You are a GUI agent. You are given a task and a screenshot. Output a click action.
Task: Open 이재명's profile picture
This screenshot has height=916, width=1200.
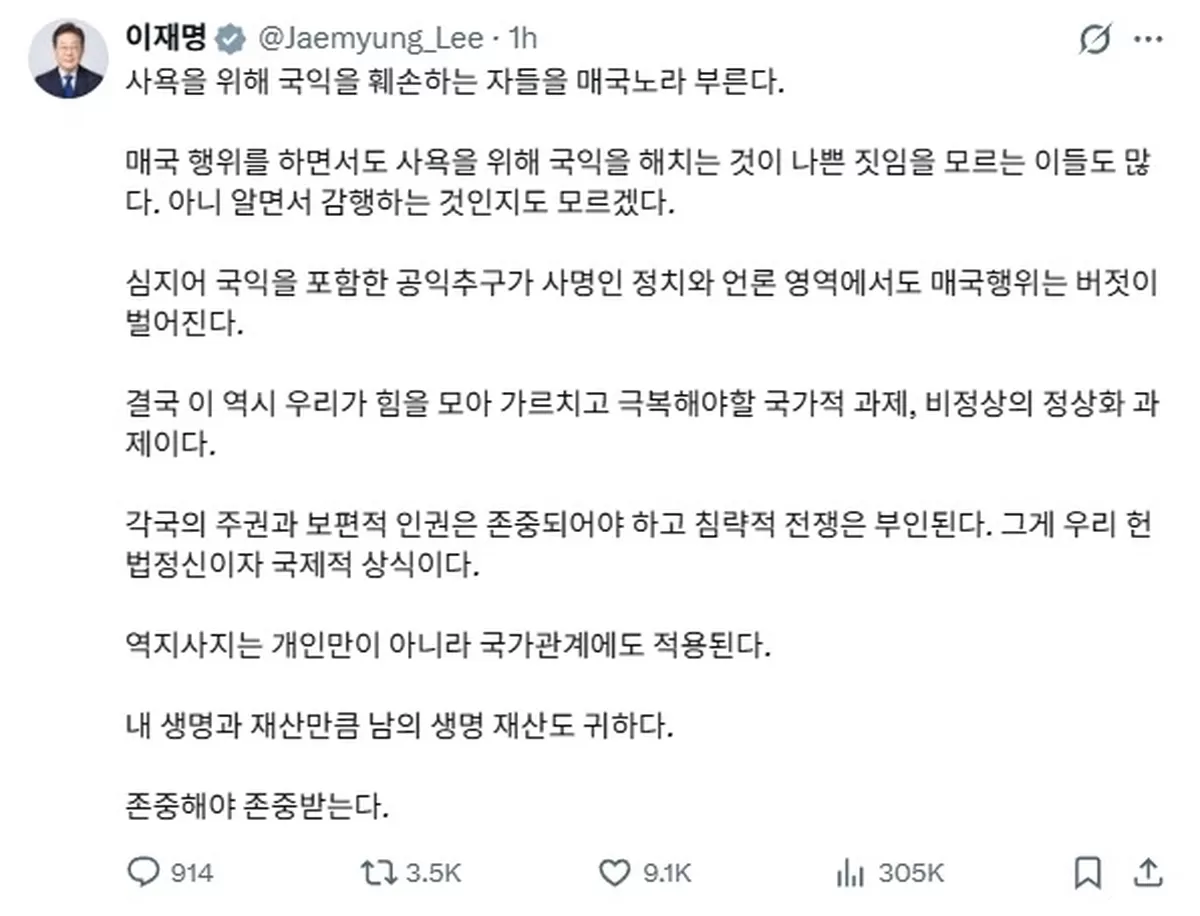[x=69, y=59]
